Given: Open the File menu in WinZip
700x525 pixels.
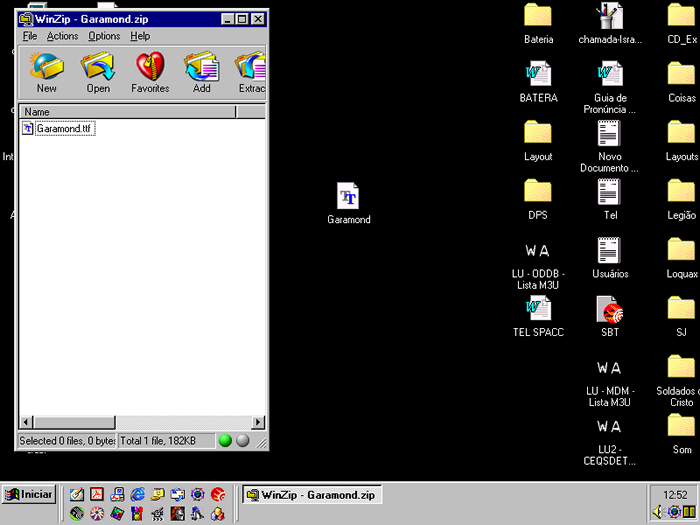Looking at the screenshot, I should (x=30, y=36).
